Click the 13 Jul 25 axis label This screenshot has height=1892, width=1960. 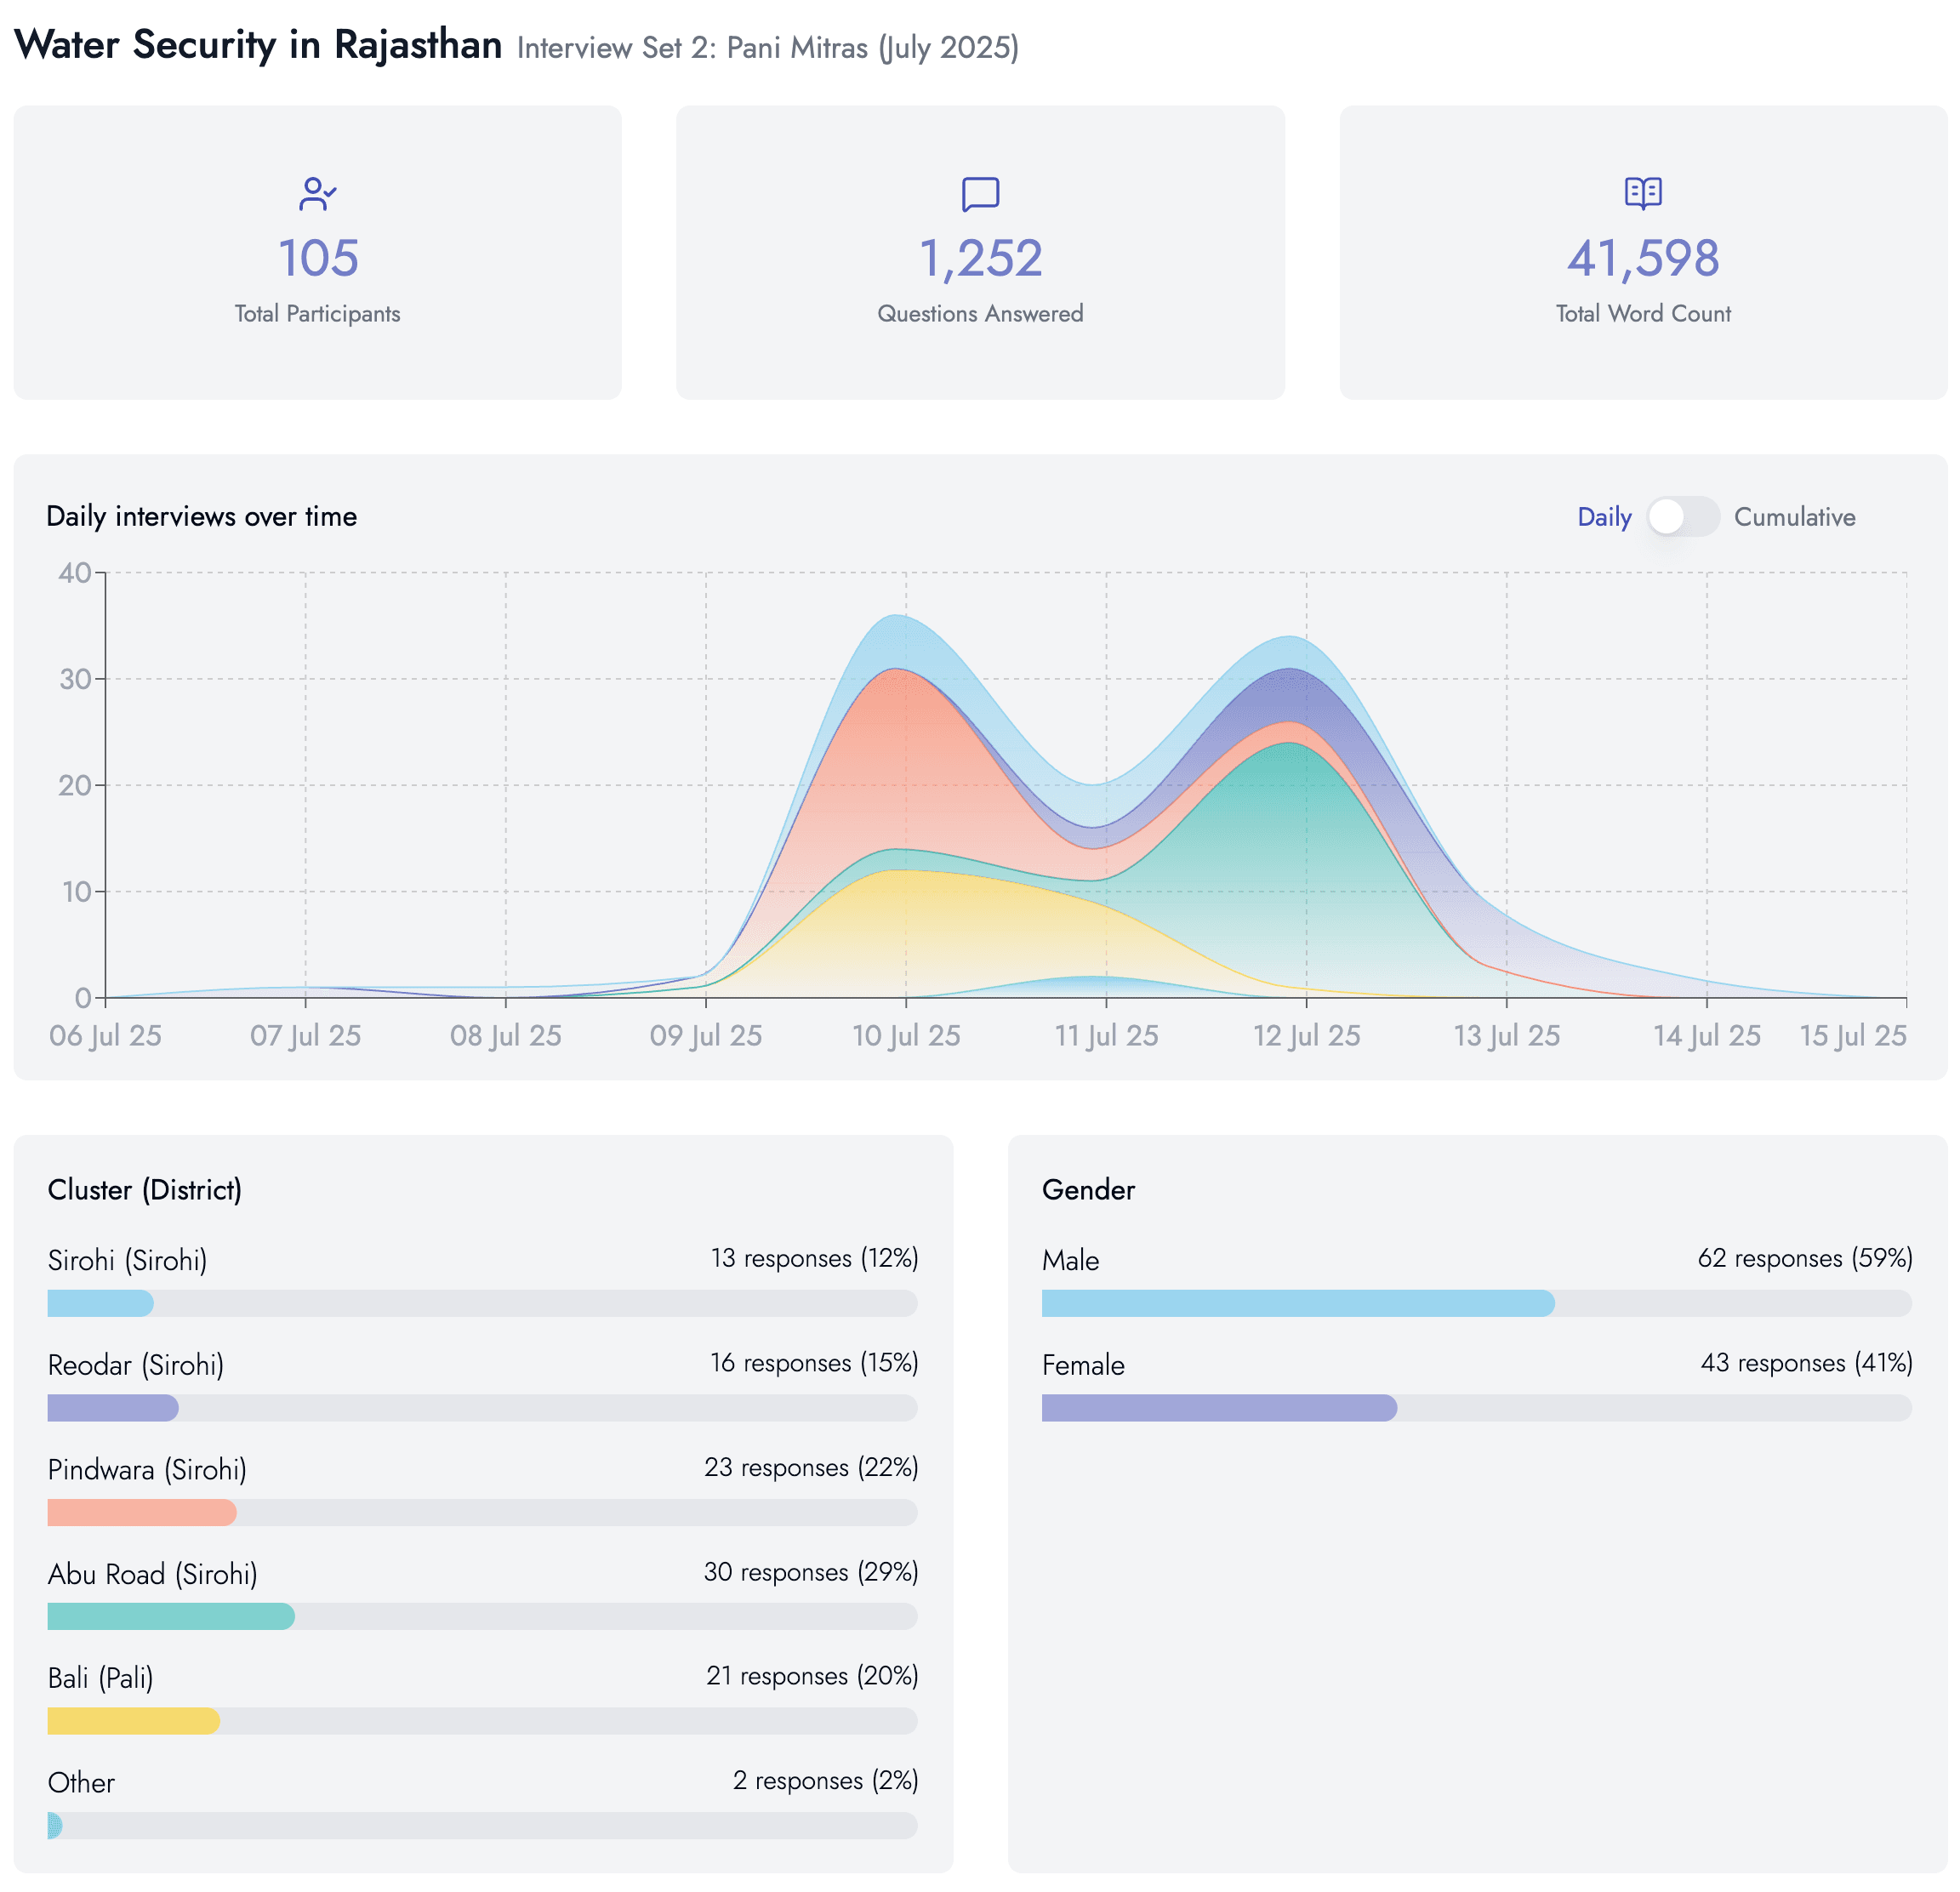[x=1506, y=1035]
